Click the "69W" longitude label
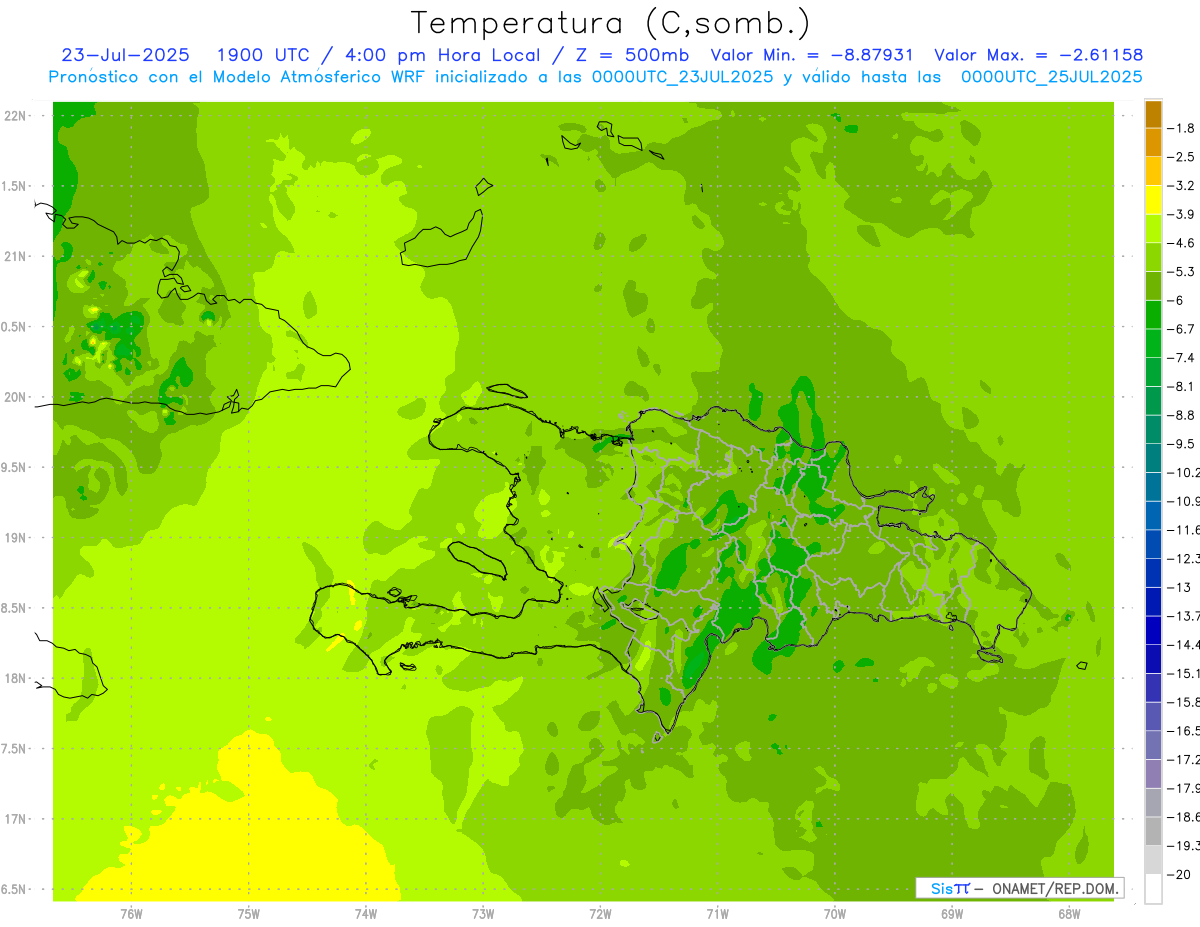The width and height of the screenshot is (1200, 927). coord(952,914)
